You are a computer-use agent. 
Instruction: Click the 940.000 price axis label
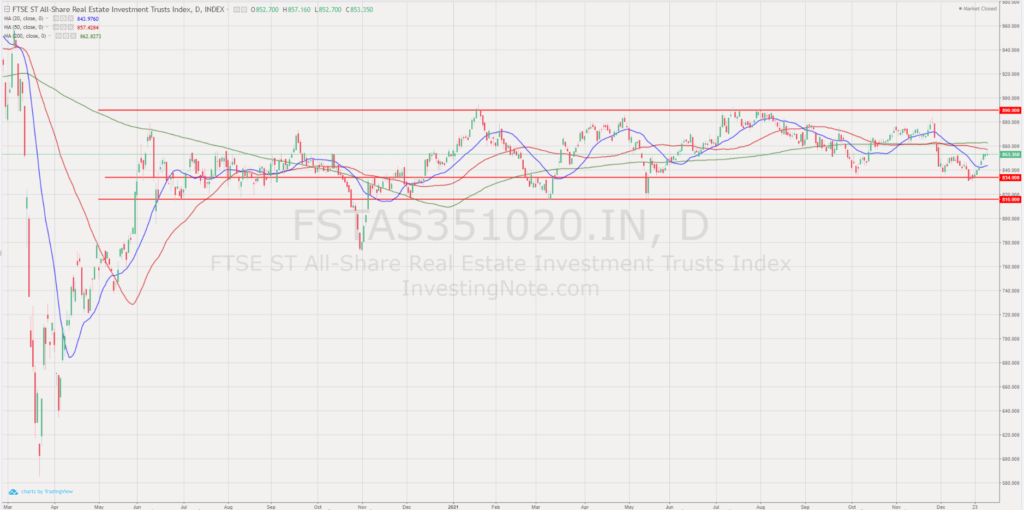(1010, 50)
